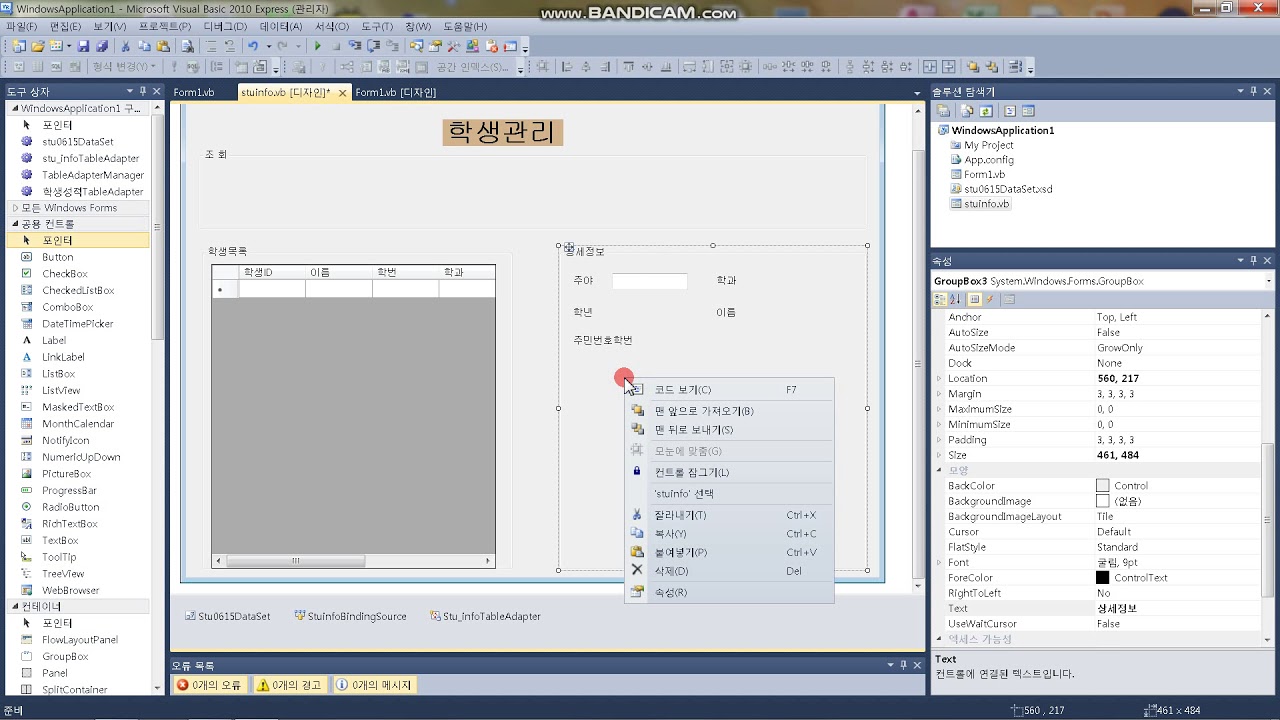Click Show All Files icon in Solution Explorer
The width and height of the screenshot is (1280, 720).
[x=968, y=111]
